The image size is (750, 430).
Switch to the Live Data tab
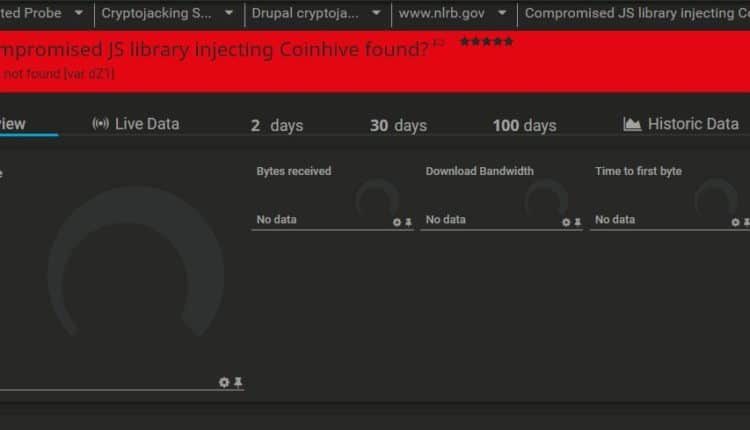tap(146, 124)
